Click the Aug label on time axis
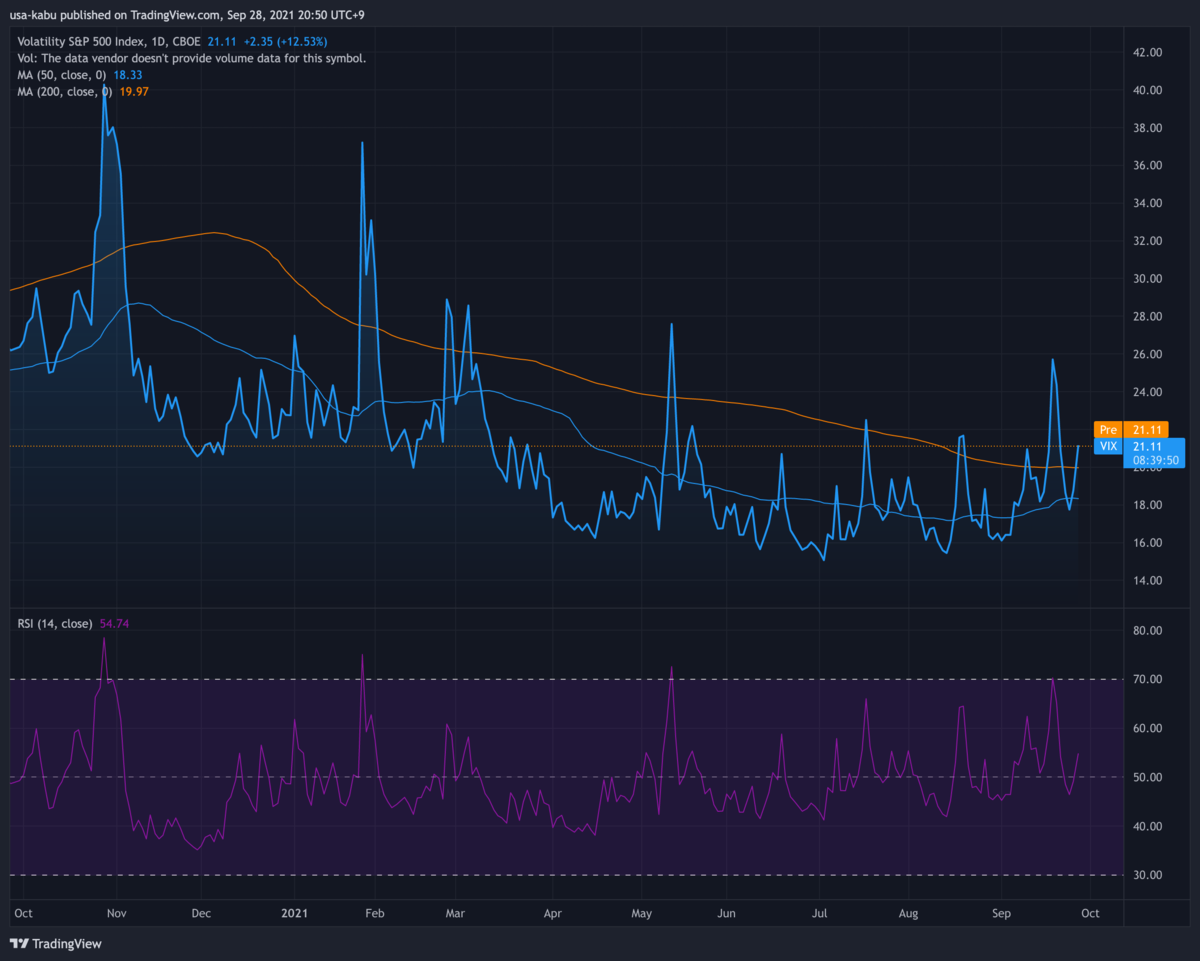Screen dimensions: 1200x961 point(908,914)
